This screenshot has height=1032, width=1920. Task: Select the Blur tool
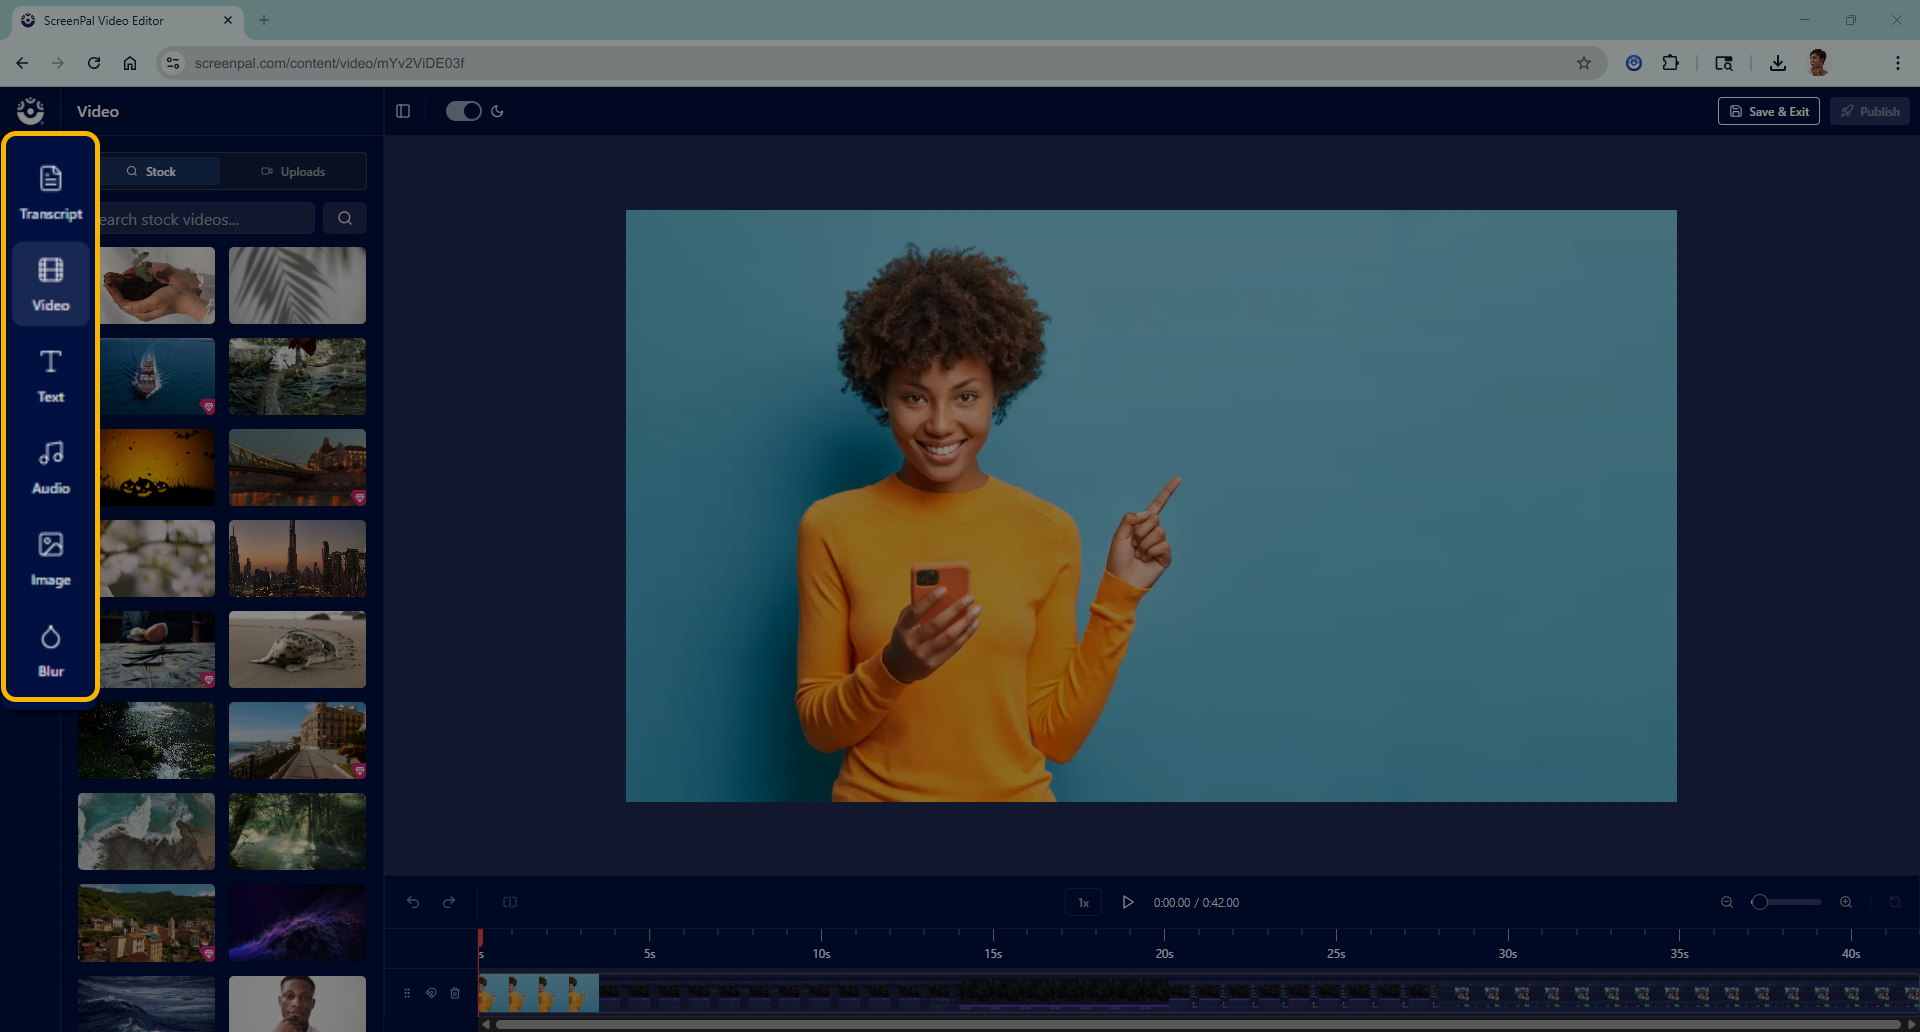(x=50, y=651)
